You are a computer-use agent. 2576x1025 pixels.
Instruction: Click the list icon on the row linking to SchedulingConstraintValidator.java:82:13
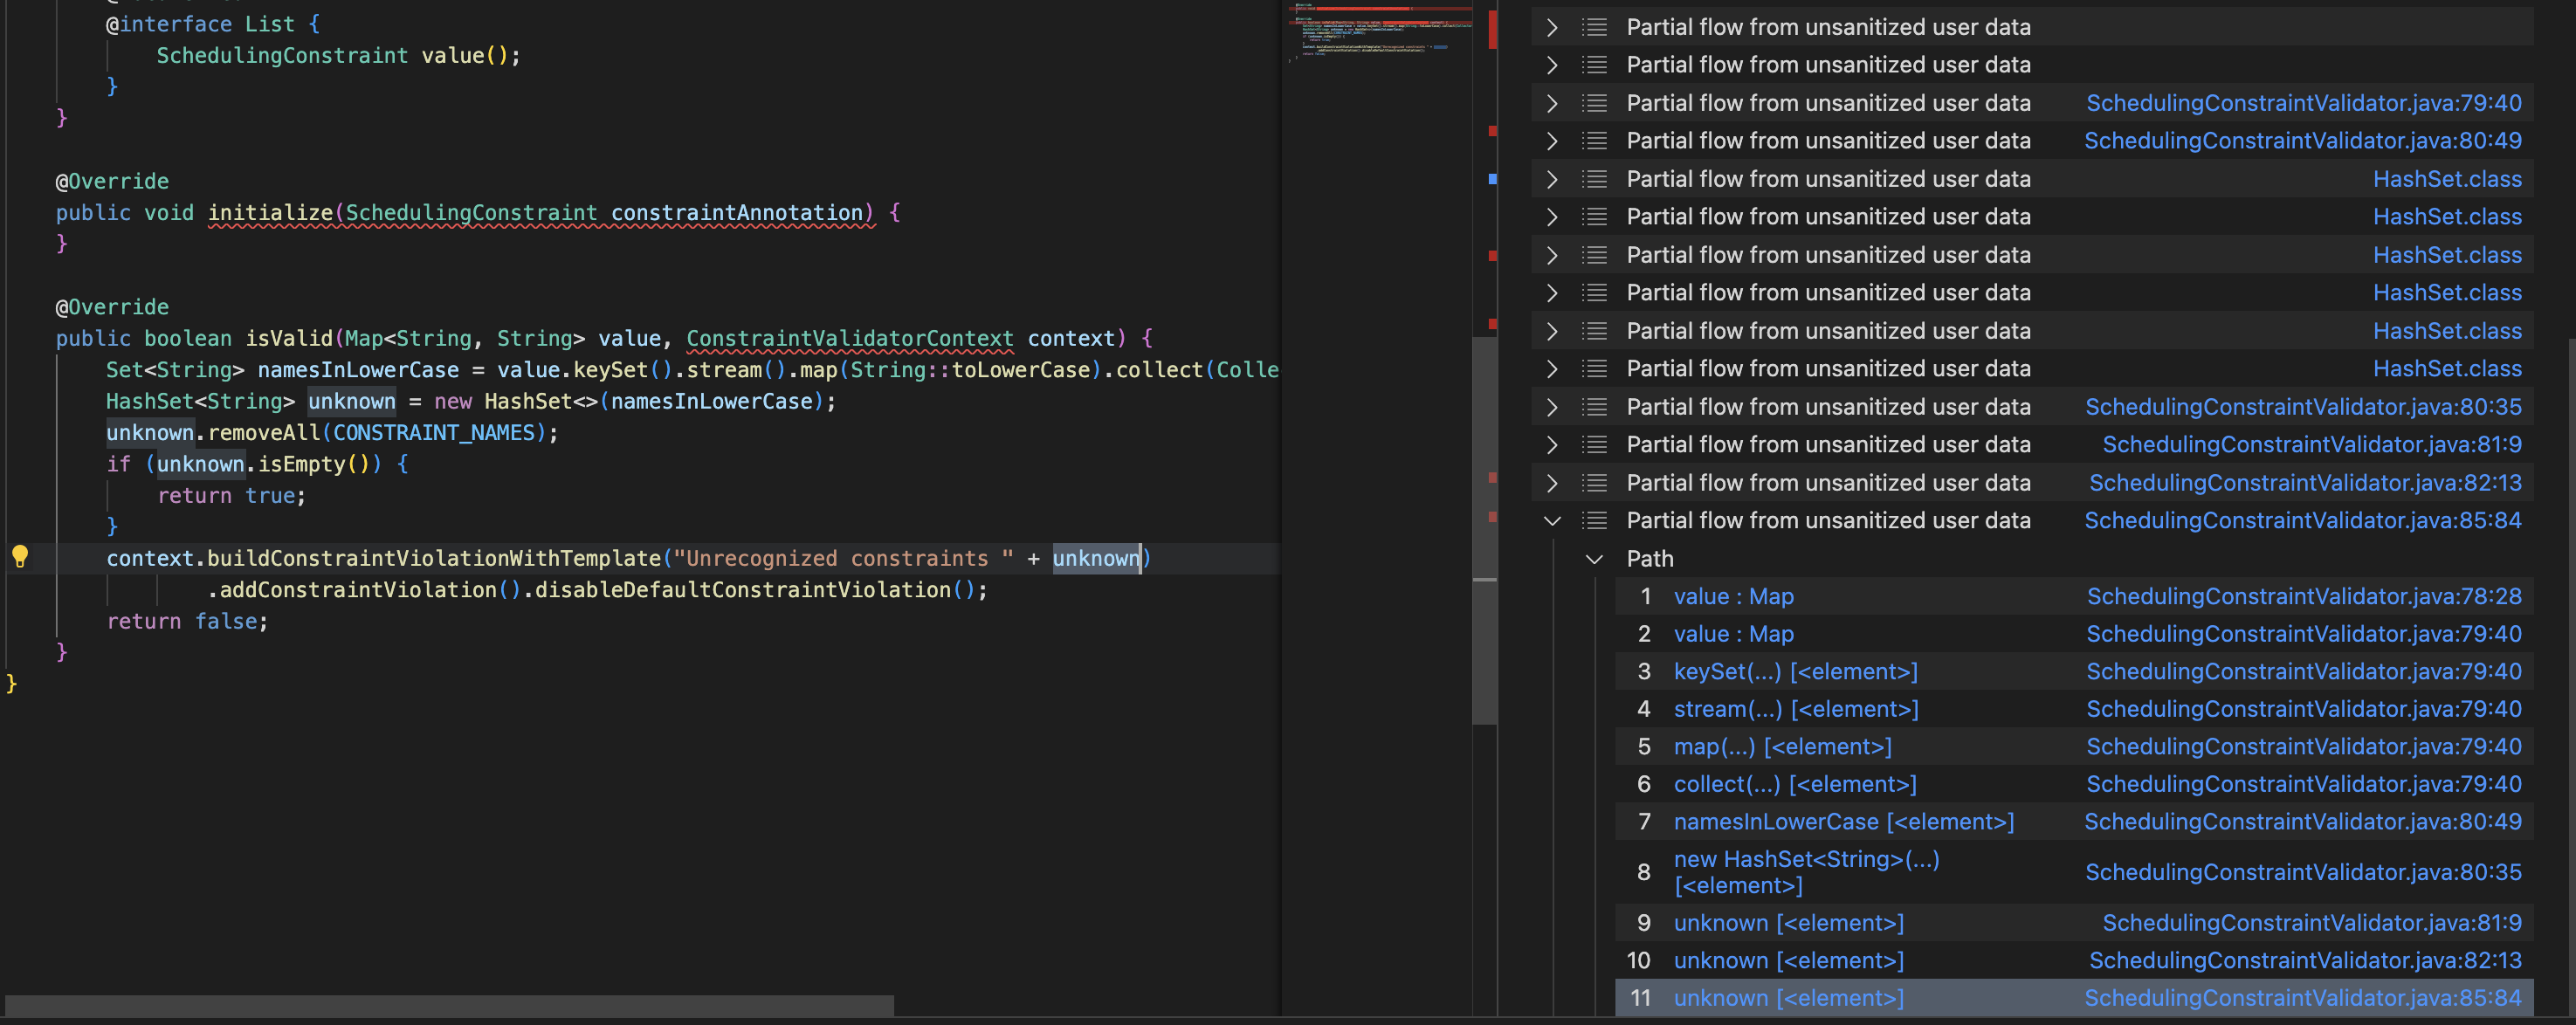(1594, 483)
